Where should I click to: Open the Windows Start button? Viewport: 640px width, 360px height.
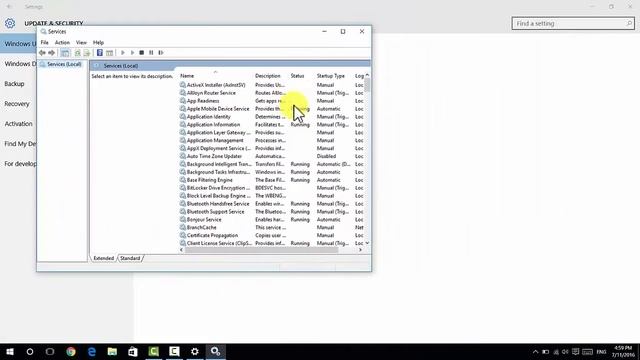[10, 351]
